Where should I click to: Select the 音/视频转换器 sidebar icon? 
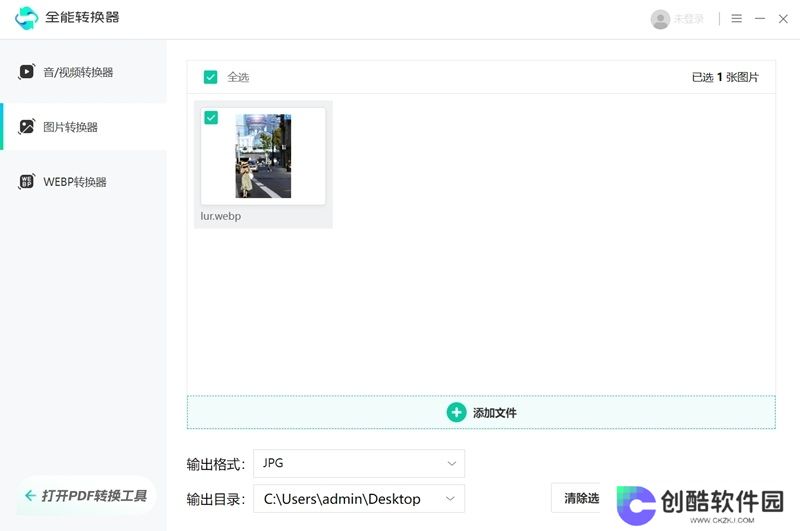[27, 72]
